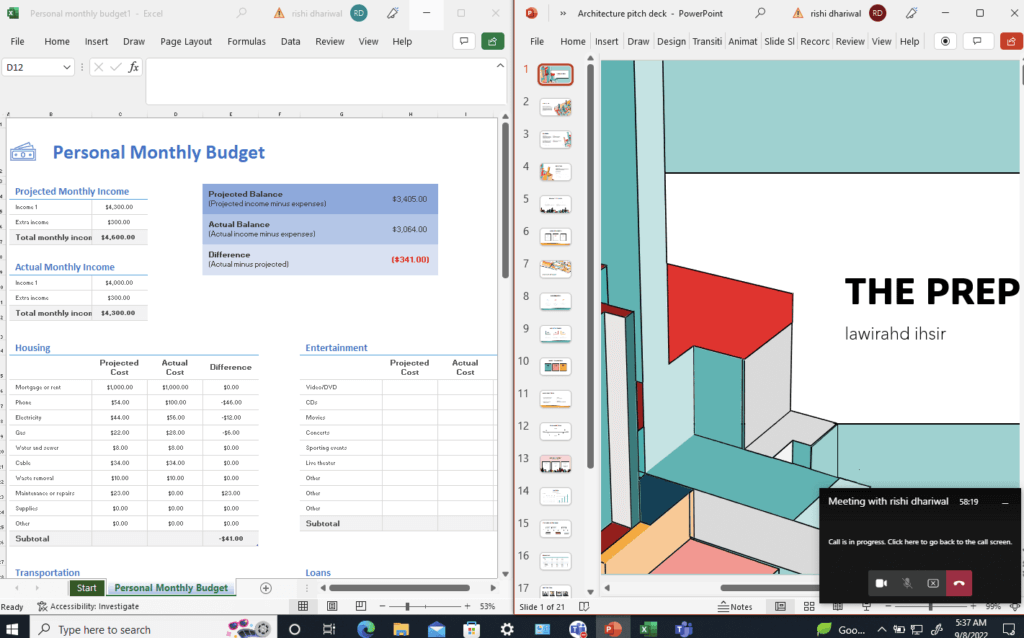Switch to Page Break Preview view in Excel

[x=363, y=606]
